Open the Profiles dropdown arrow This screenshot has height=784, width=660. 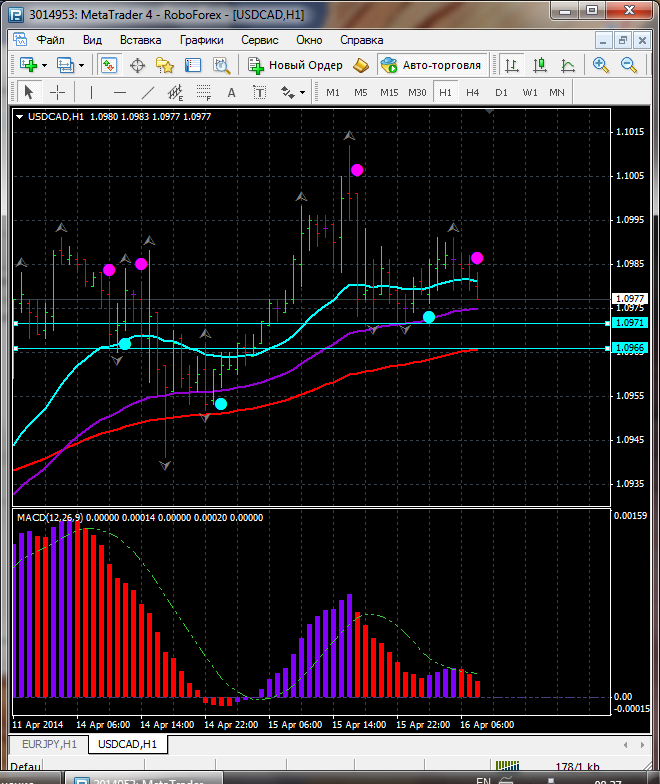pyautogui.click(x=81, y=65)
